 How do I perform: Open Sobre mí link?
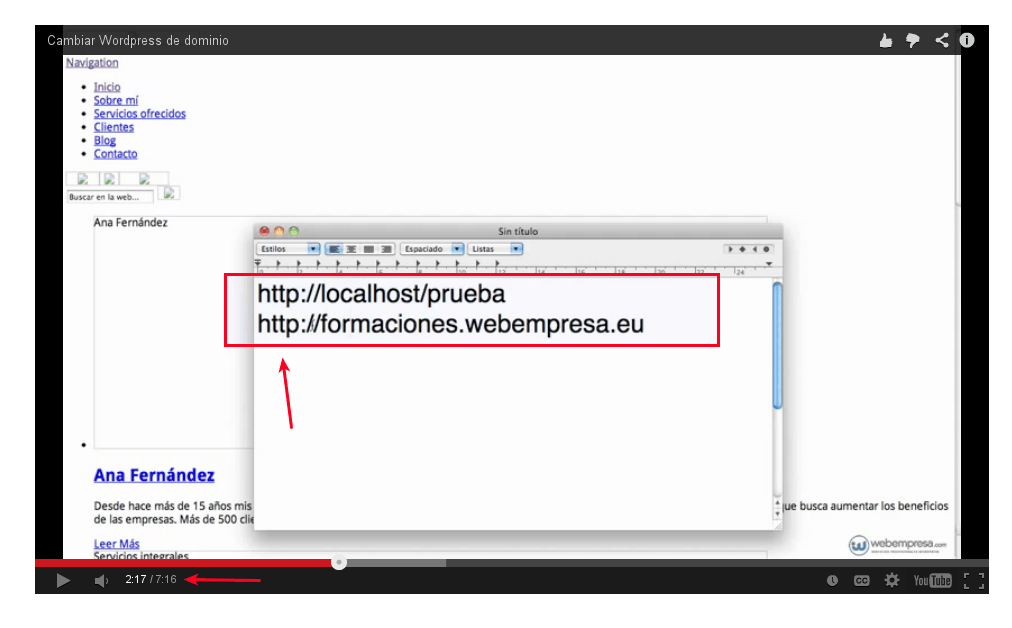click(x=116, y=101)
